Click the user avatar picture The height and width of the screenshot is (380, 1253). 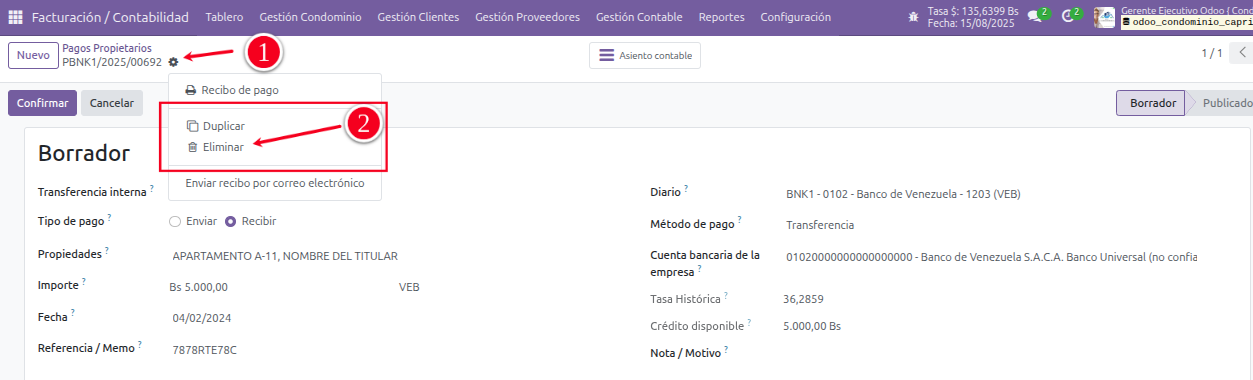pos(1104,17)
